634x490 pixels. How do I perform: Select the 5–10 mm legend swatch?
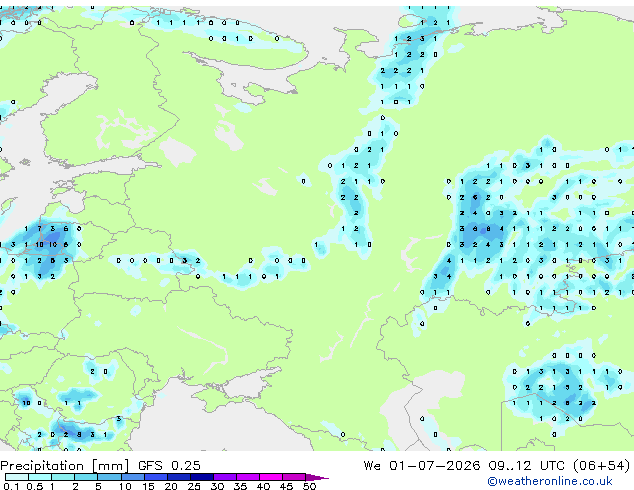coord(109,477)
